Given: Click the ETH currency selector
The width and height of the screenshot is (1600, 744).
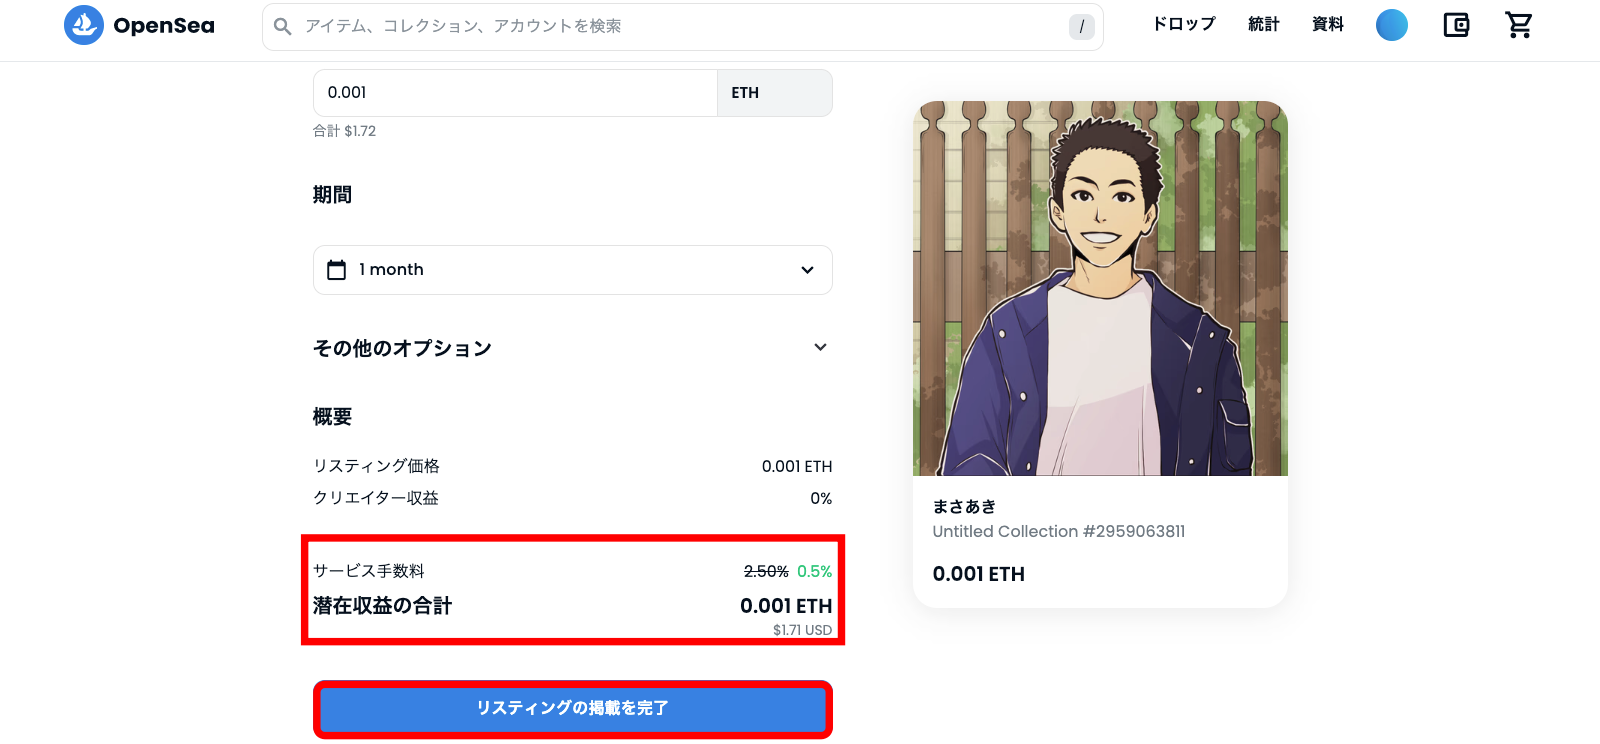Looking at the screenshot, I should pyautogui.click(x=774, y=93).
